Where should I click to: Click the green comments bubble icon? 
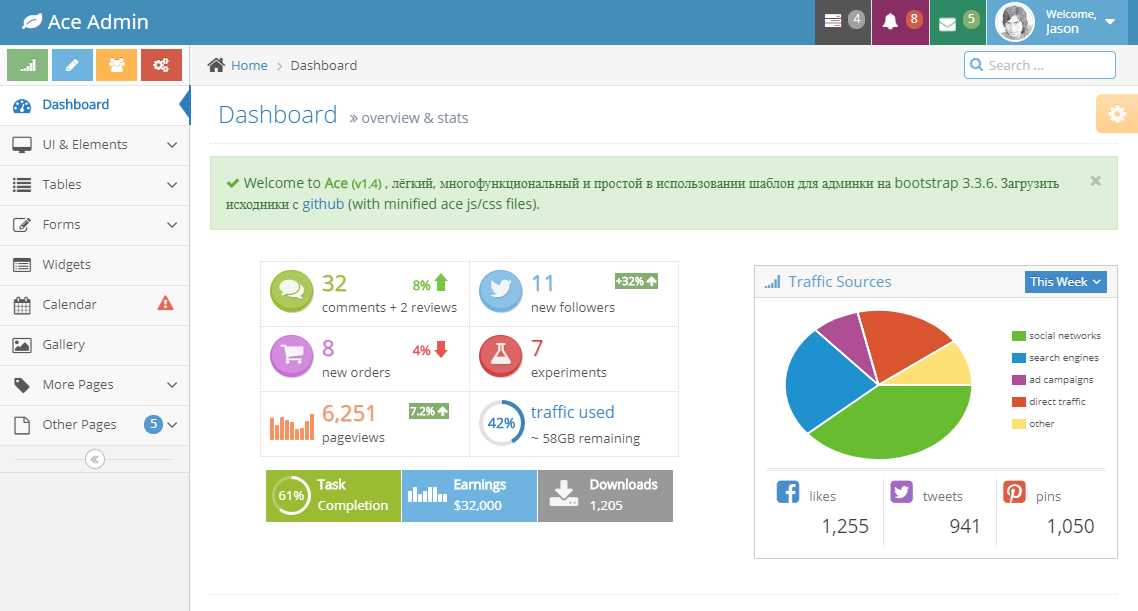click(291, 290)
